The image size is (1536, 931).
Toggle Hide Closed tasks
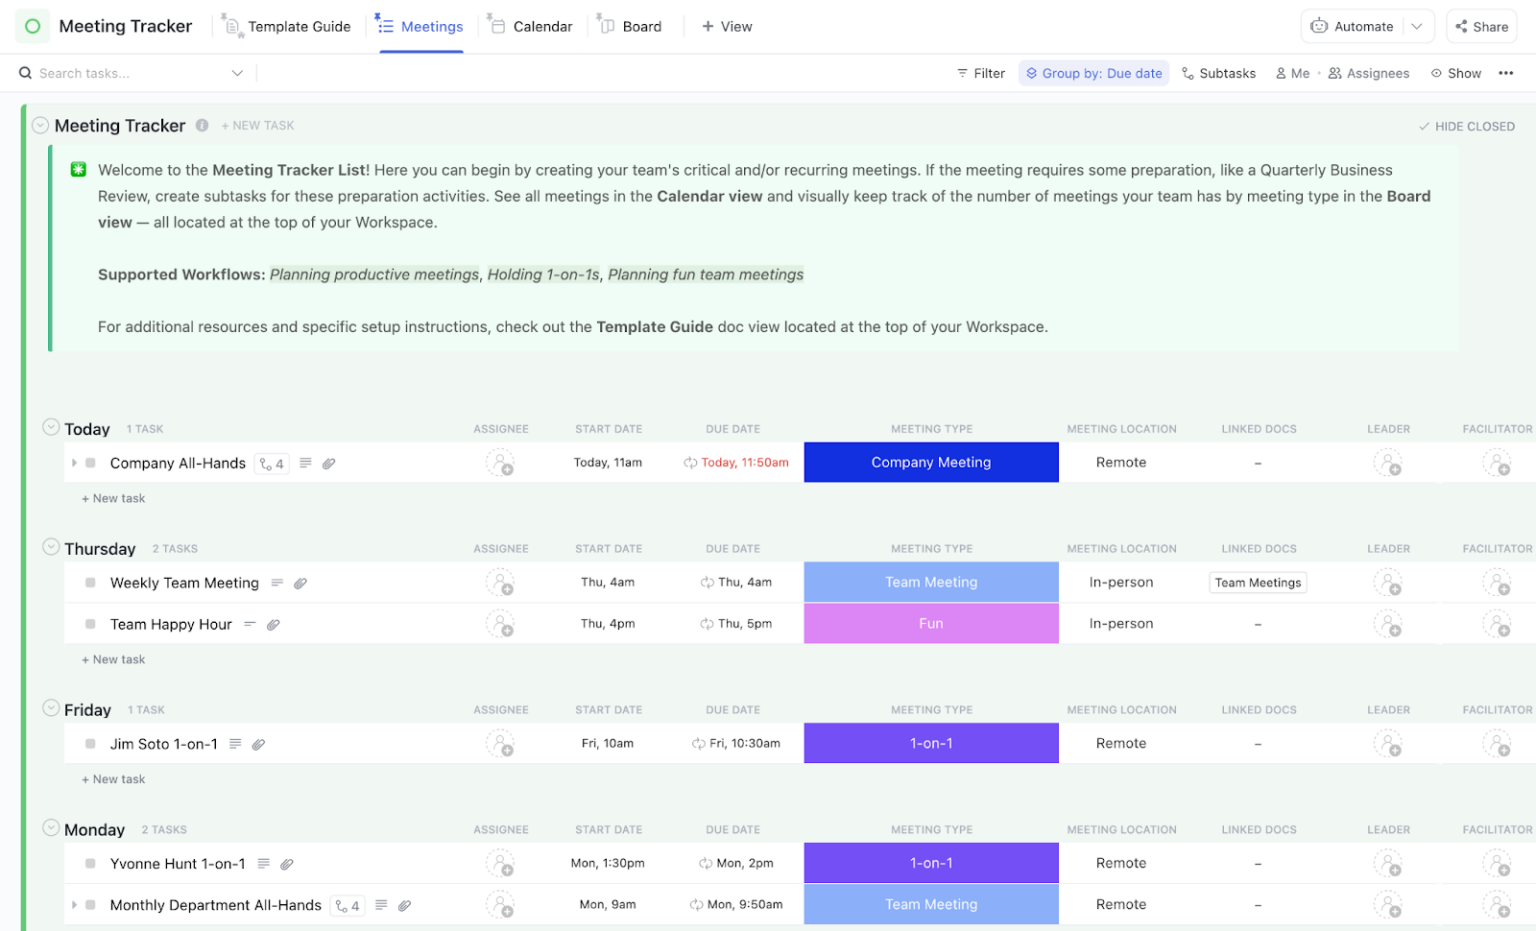click(1466, 125)
